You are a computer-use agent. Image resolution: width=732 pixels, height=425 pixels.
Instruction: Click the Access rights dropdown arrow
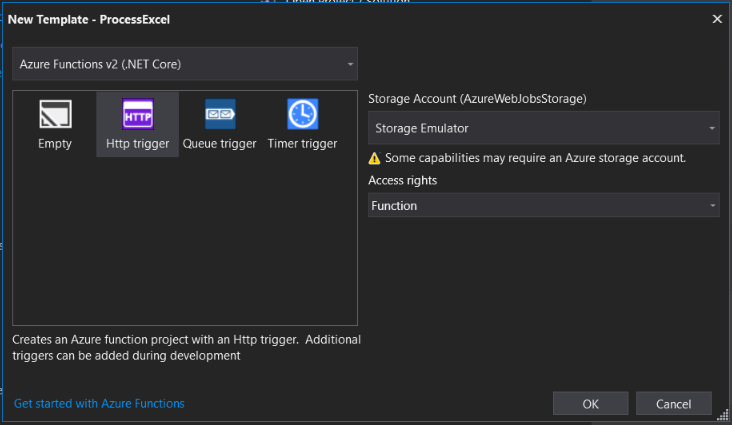[712, 205]
